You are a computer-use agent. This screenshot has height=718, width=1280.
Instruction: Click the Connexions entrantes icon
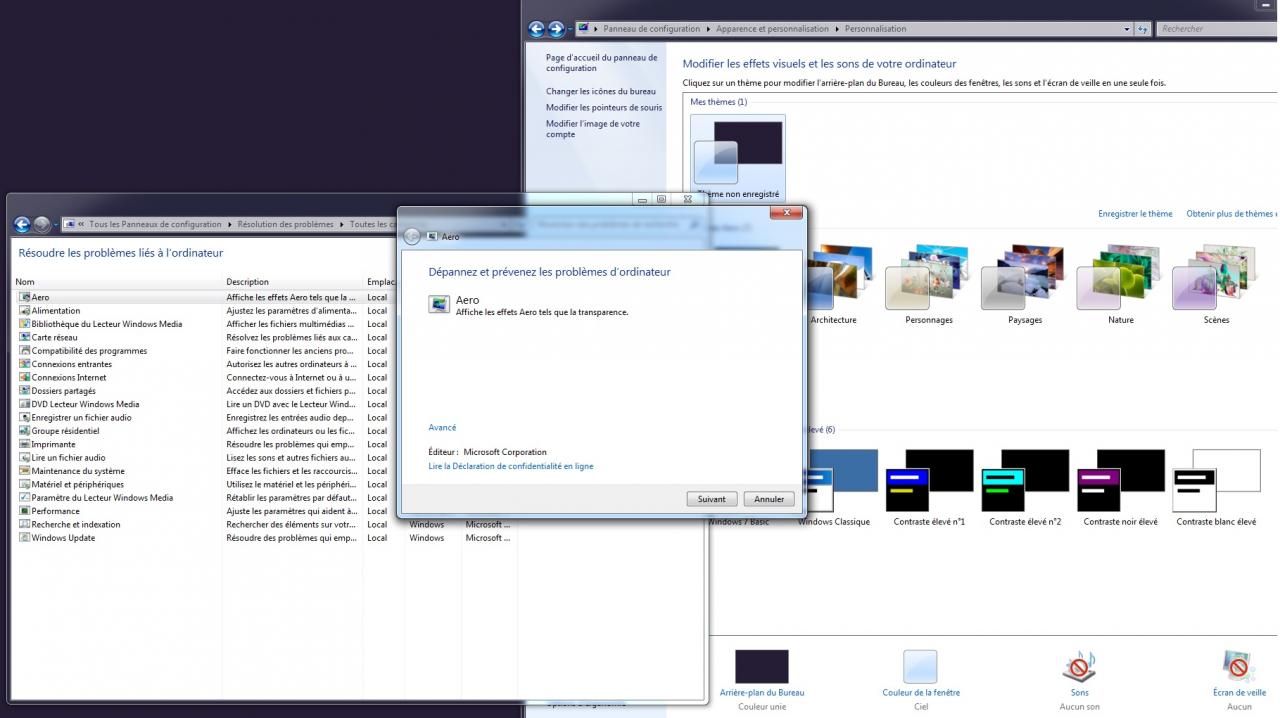[x=24, y=364]
